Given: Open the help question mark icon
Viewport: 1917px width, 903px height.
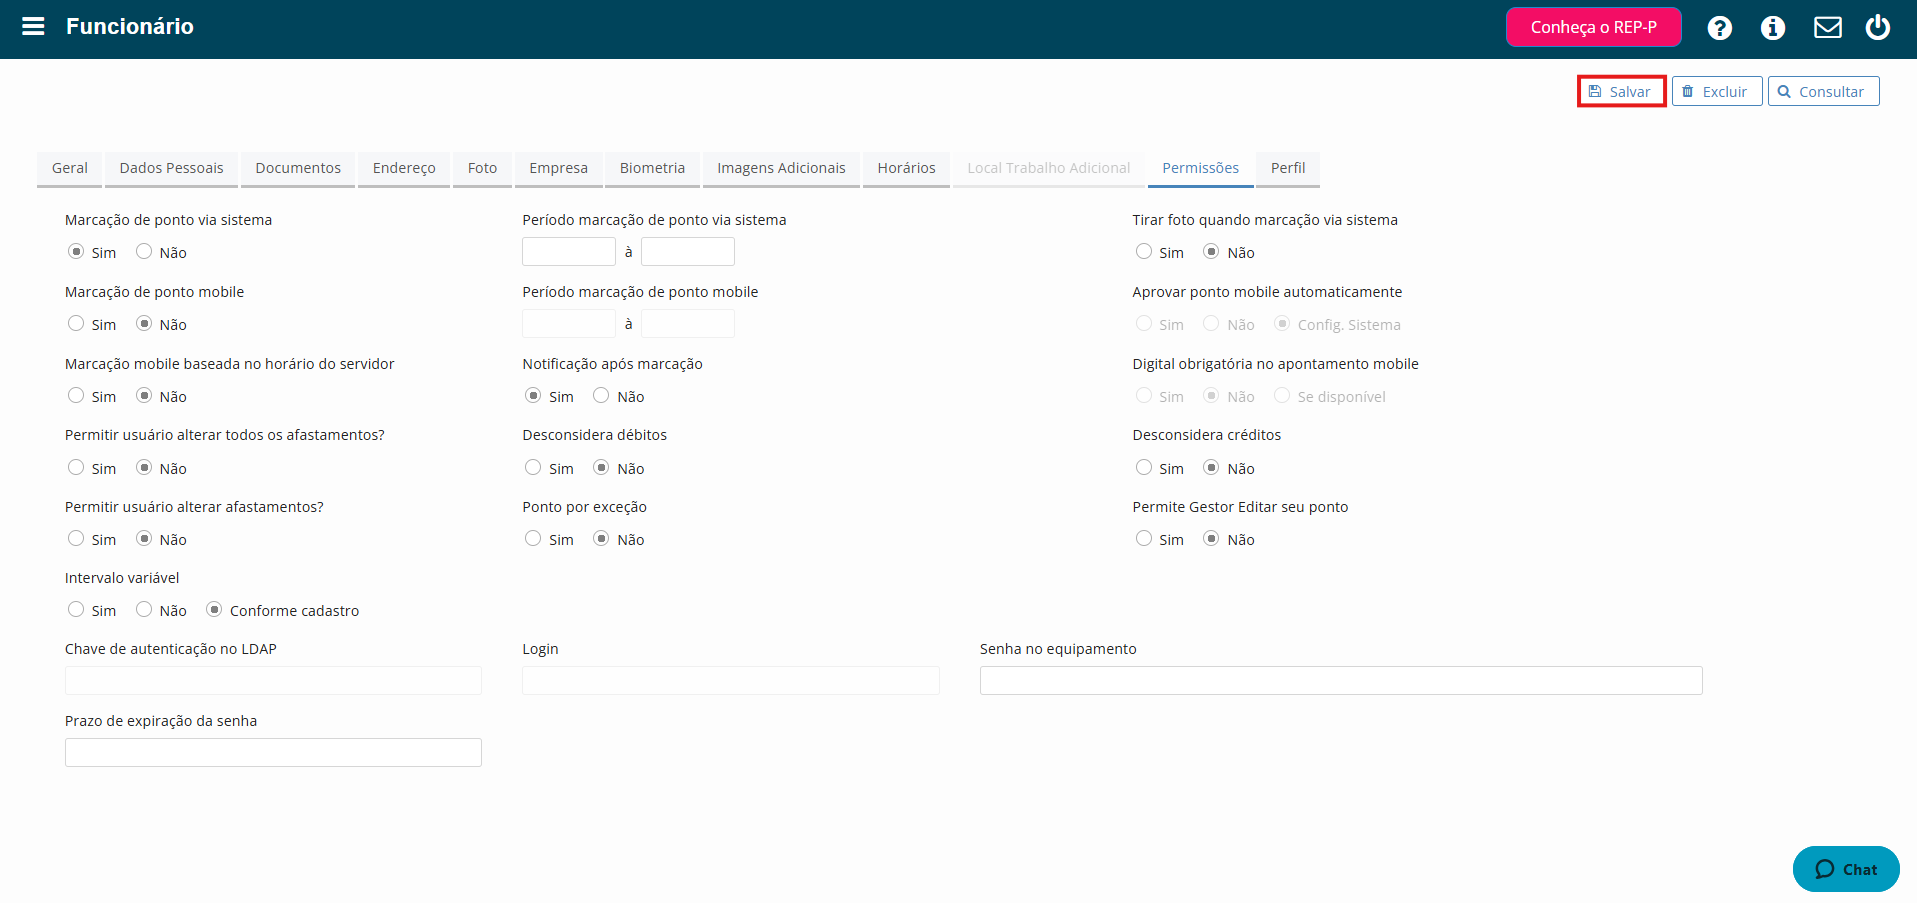Looking at the screenshot, I should 1719,28.
